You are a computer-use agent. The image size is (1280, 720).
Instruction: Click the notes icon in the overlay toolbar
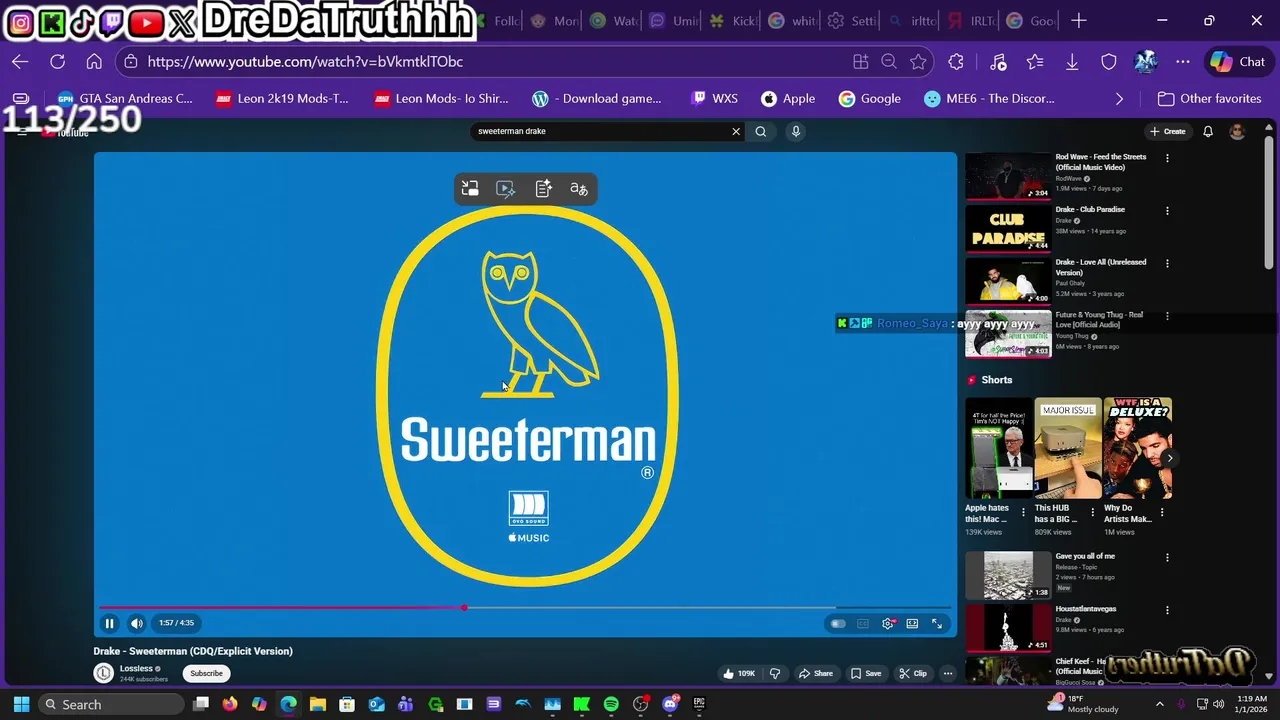click(543, 188)
